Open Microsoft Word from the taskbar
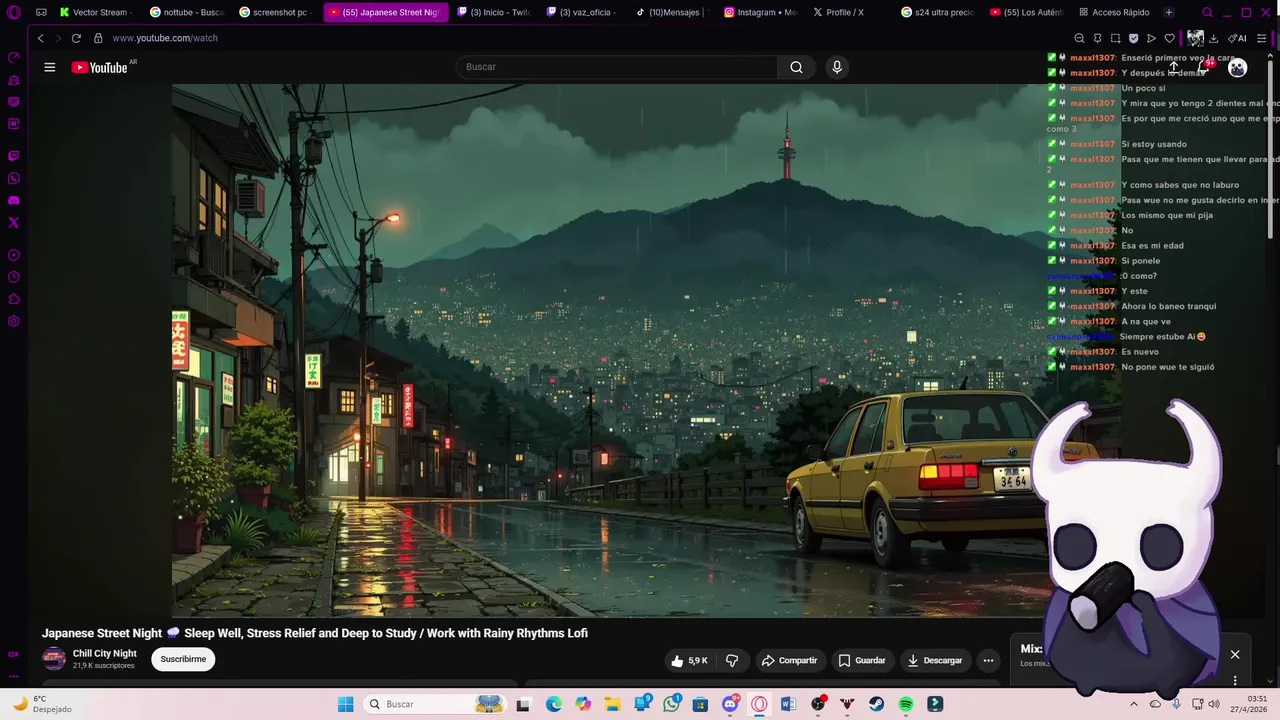The width and height of the screenshot is (1280, 720). click(788, 704)
